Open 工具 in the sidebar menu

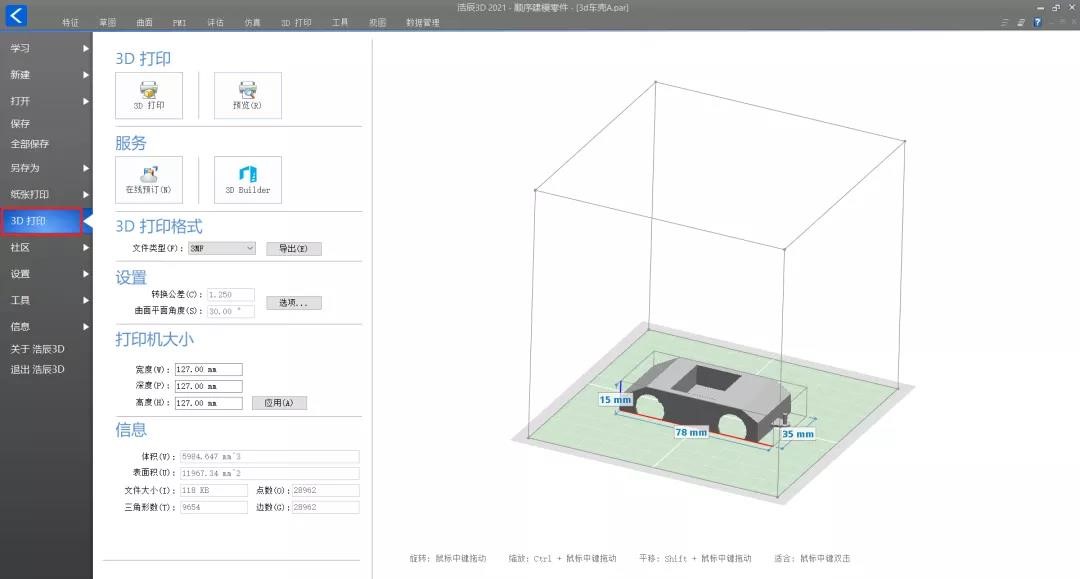click(x=20, y=300)
